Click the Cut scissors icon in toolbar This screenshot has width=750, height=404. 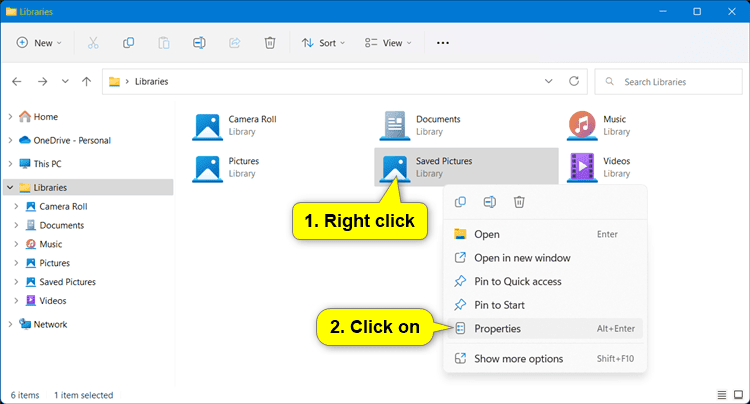(x=93, y=43)
